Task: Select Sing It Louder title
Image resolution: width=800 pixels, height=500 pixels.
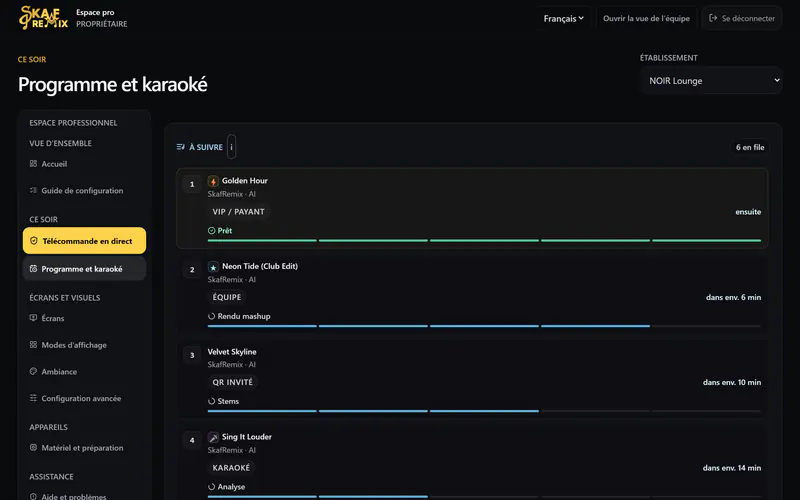Action: [x=246, y=437]
